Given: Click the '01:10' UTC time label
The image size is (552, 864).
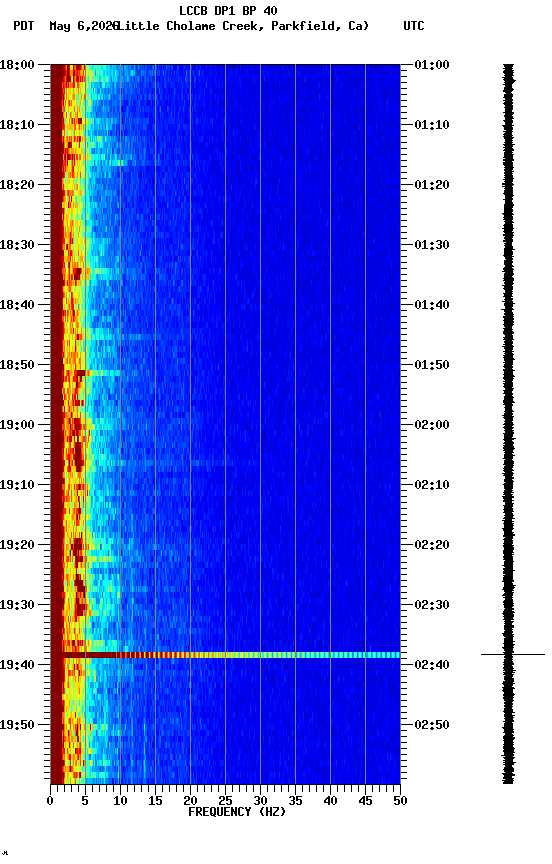Looking at the screenshot, I should [x=432, y=125].
